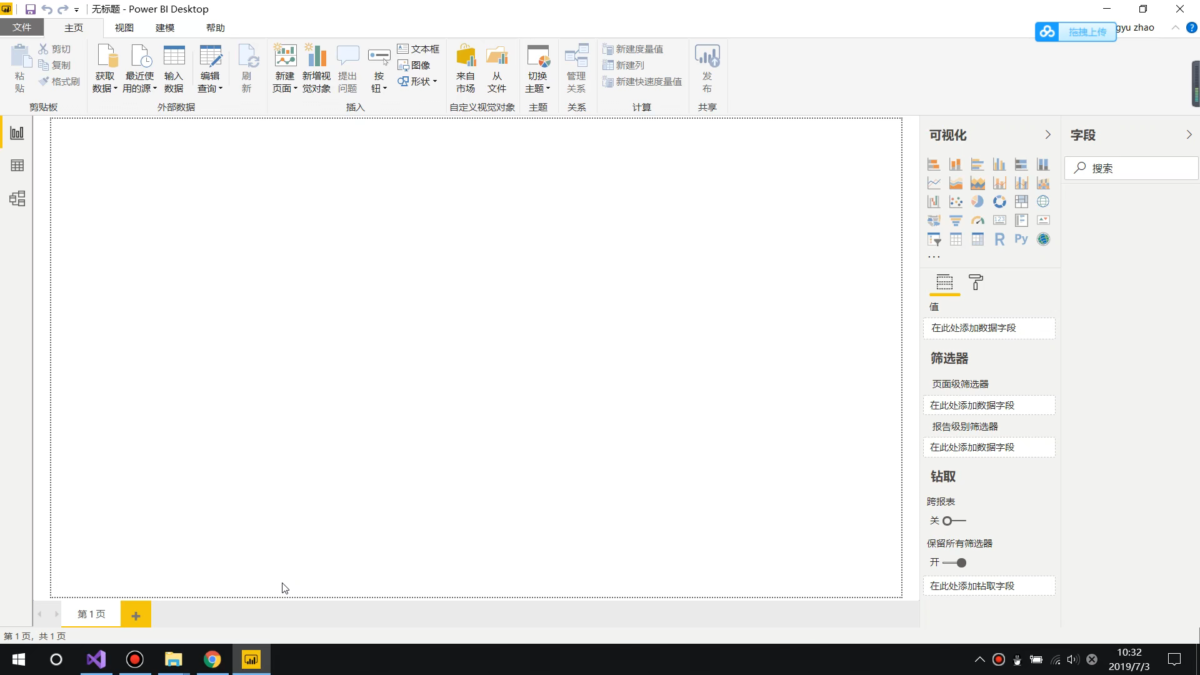Open the Model relationships view in sidebar

[x=17, y=199]
